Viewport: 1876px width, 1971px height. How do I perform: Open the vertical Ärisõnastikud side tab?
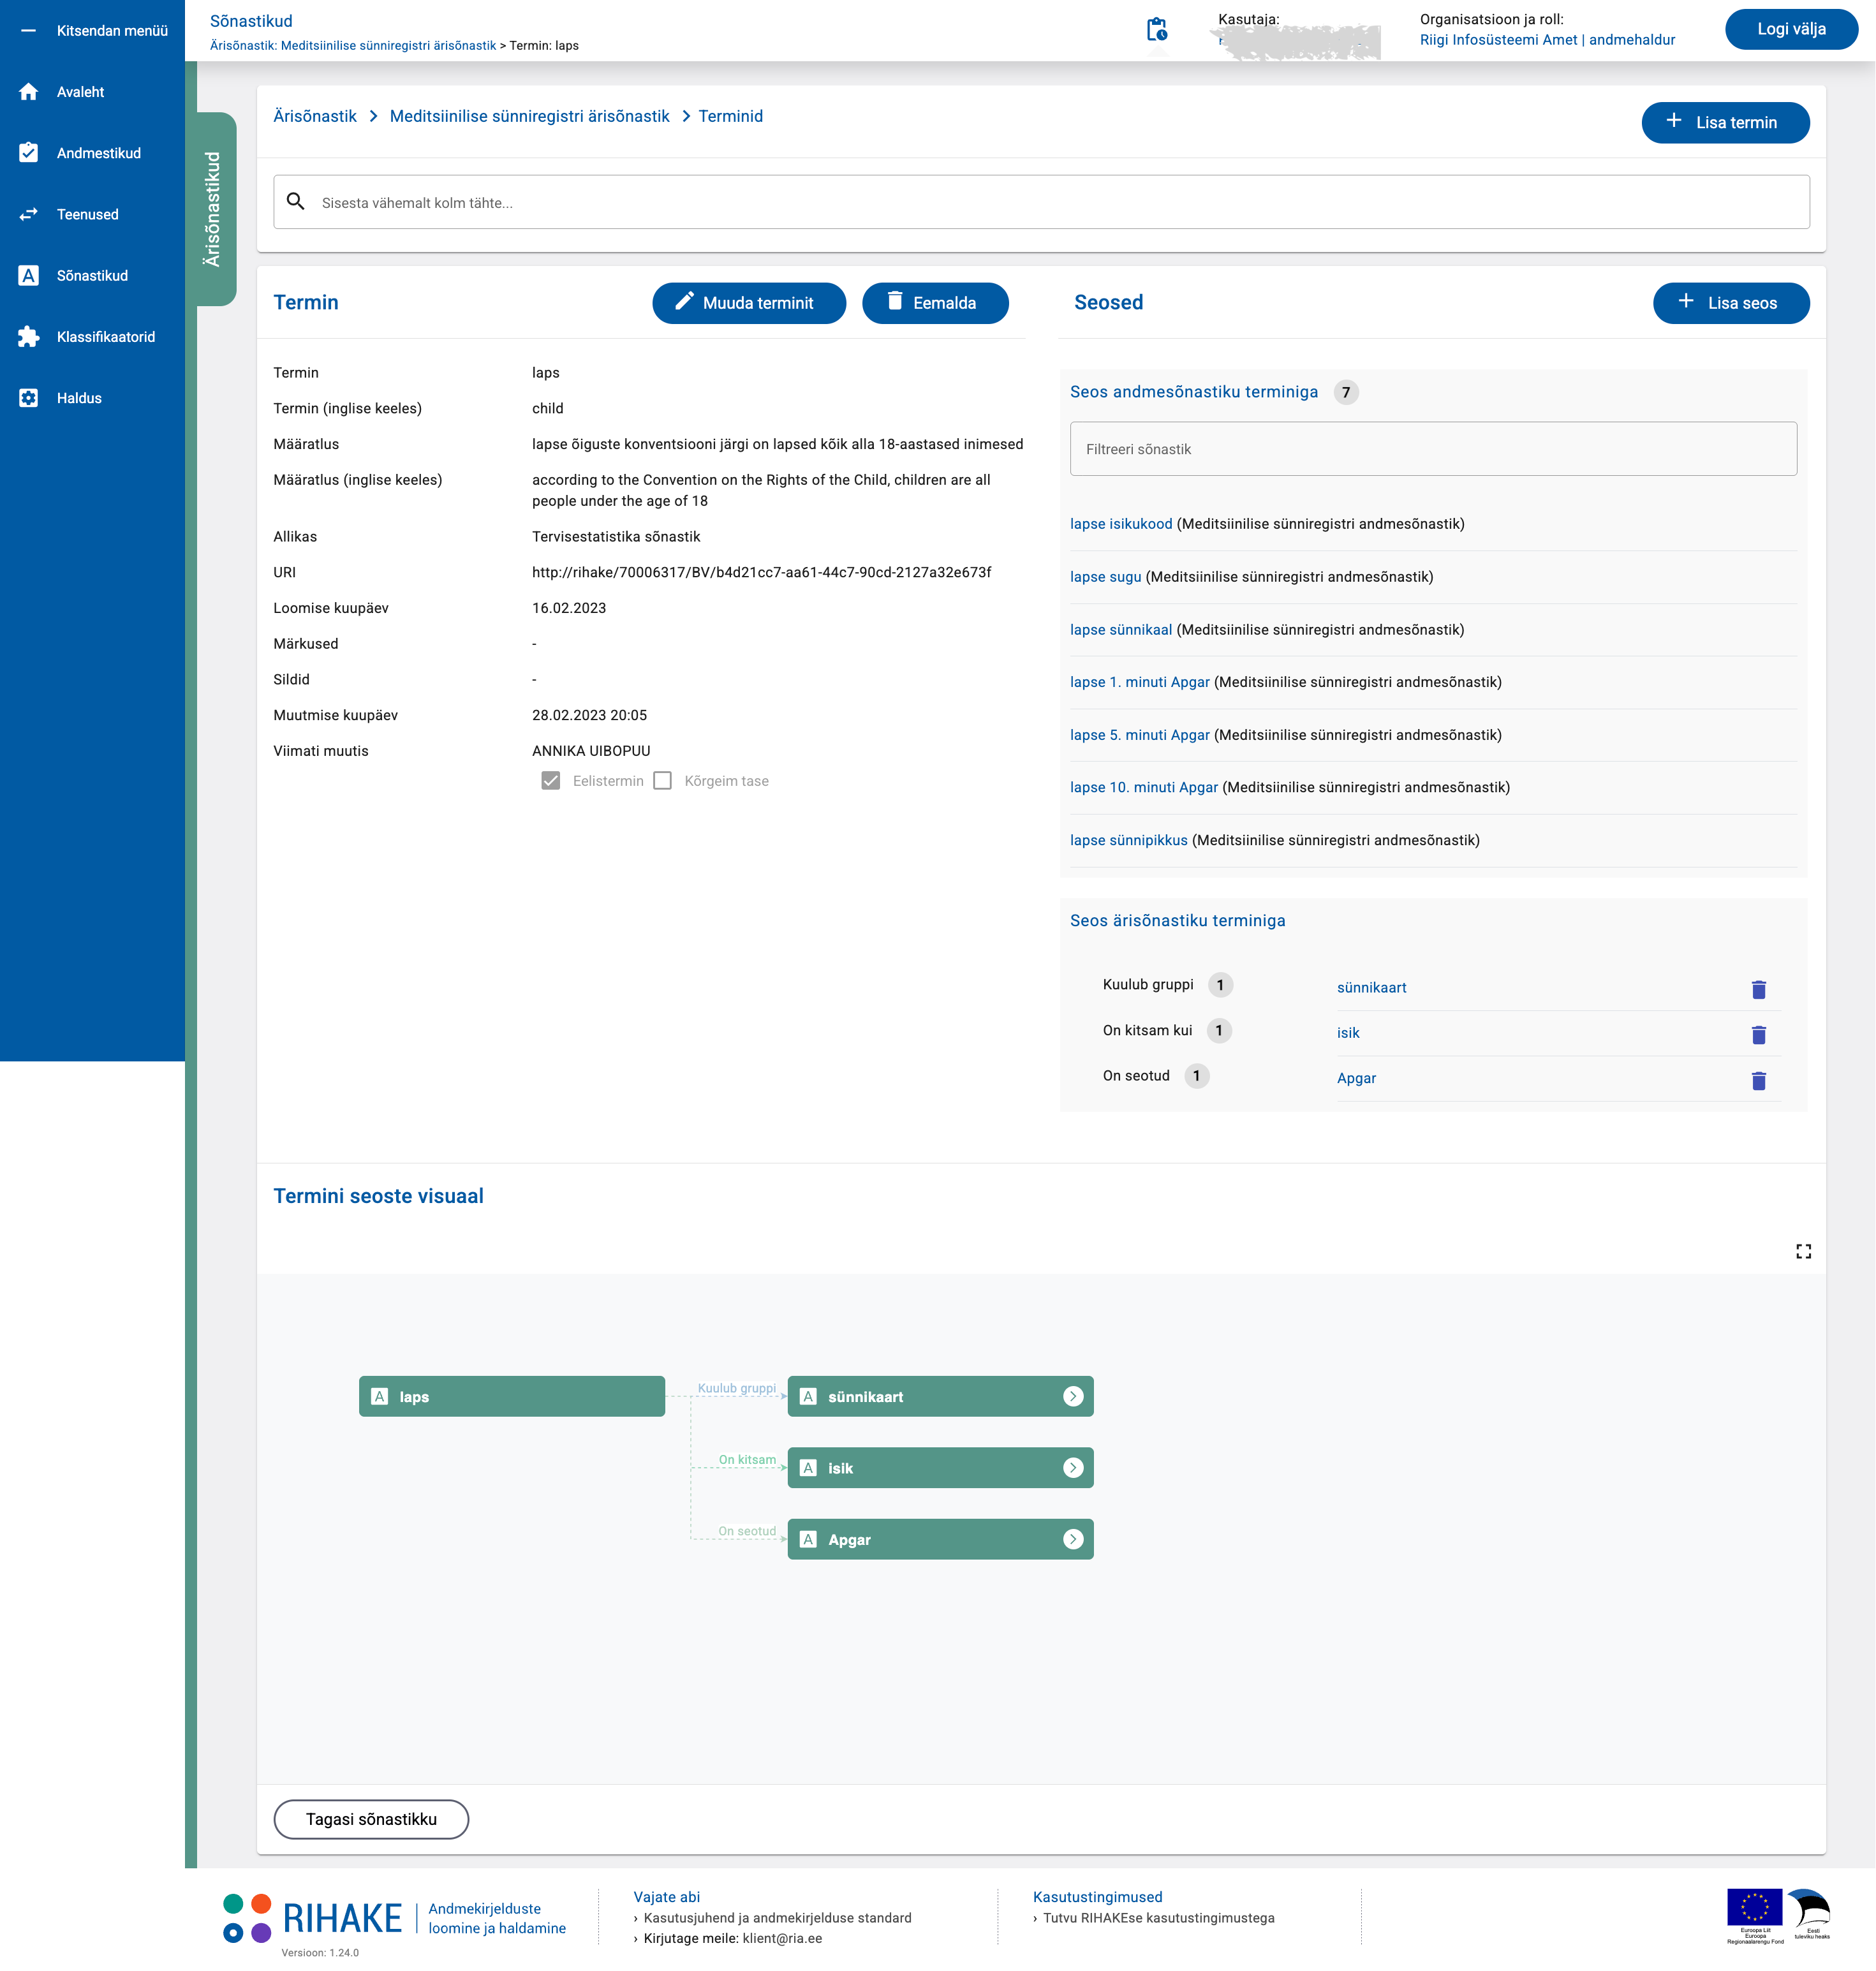(213, 209)
